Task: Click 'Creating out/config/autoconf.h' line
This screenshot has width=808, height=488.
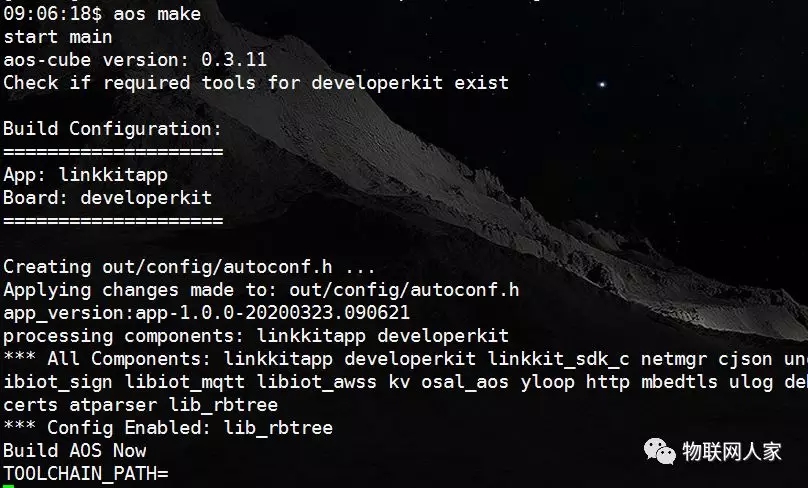Action: (x=189, y=267)
